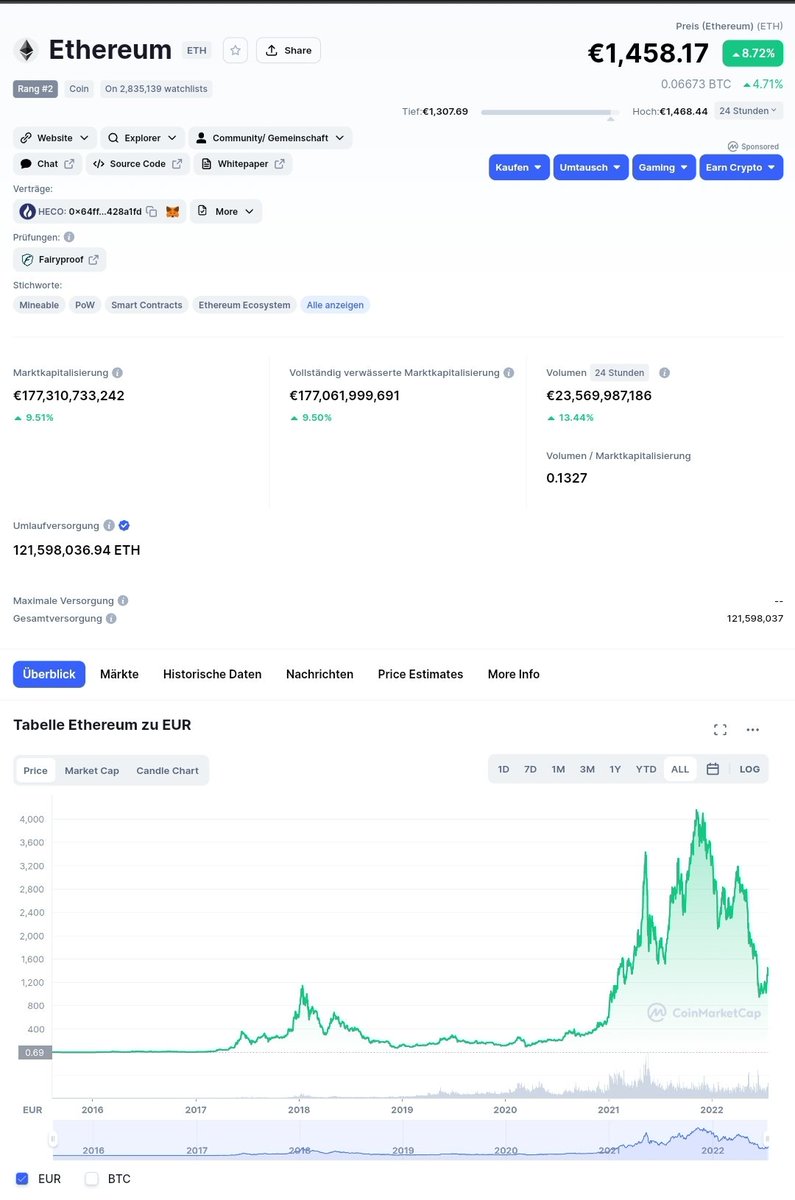Set chart range to 1M
Screen dimensions: 795x1200
point(558,769)
